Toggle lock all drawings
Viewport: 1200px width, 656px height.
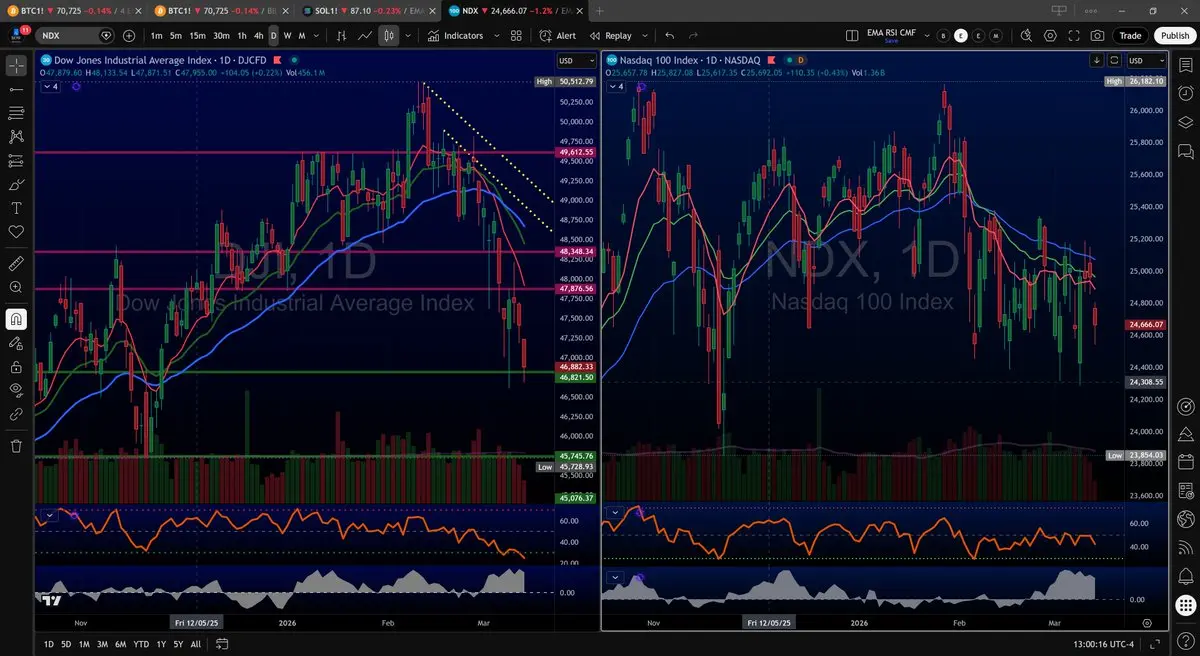pyautogui.click(x=16, y=366)
